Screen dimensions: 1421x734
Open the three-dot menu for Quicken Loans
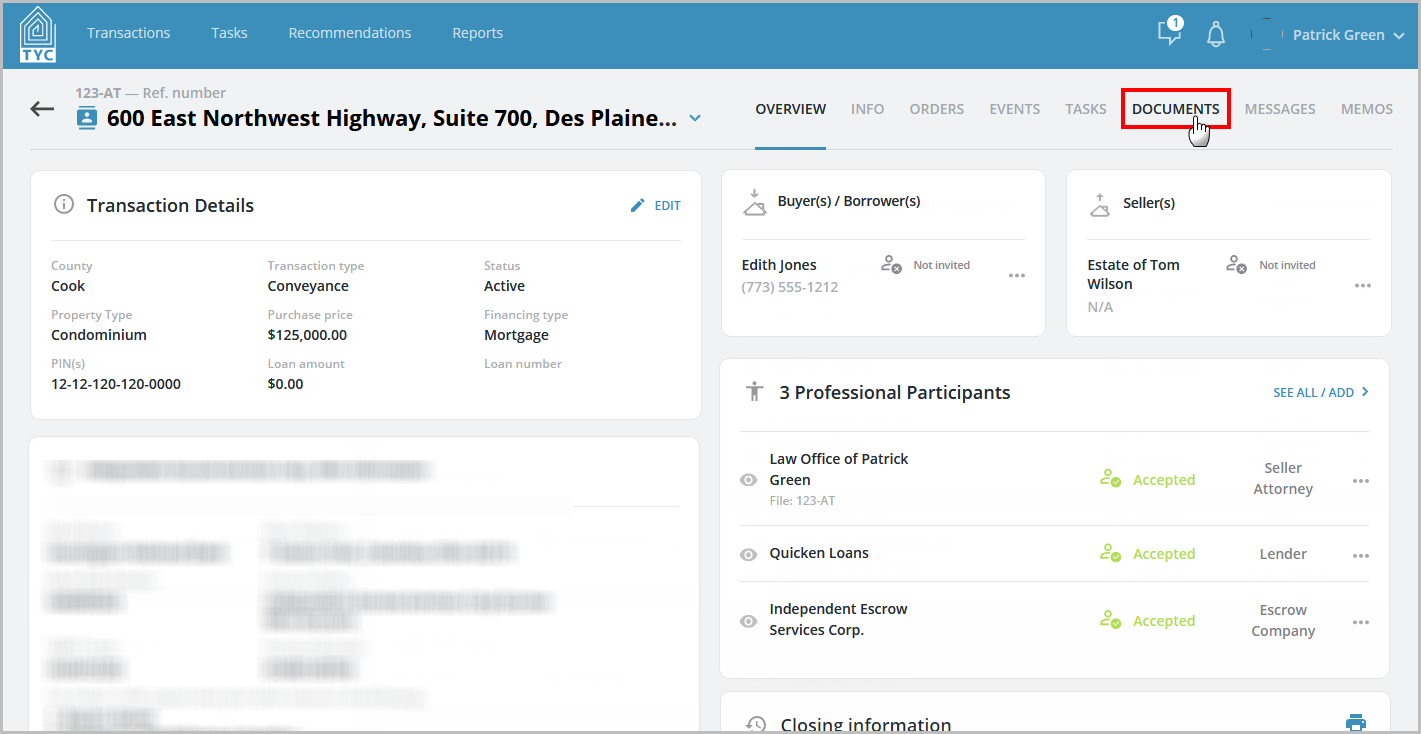tap(1361, 556)
